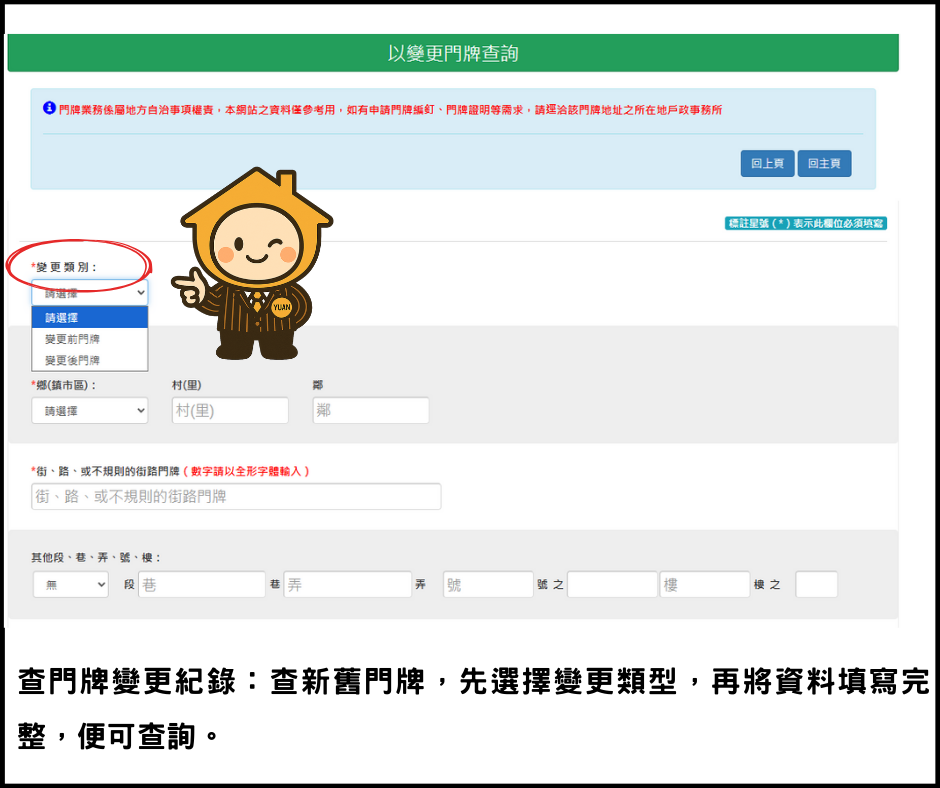
Task: Focus the 鄰 input box
Action: (x=370, y=410)
